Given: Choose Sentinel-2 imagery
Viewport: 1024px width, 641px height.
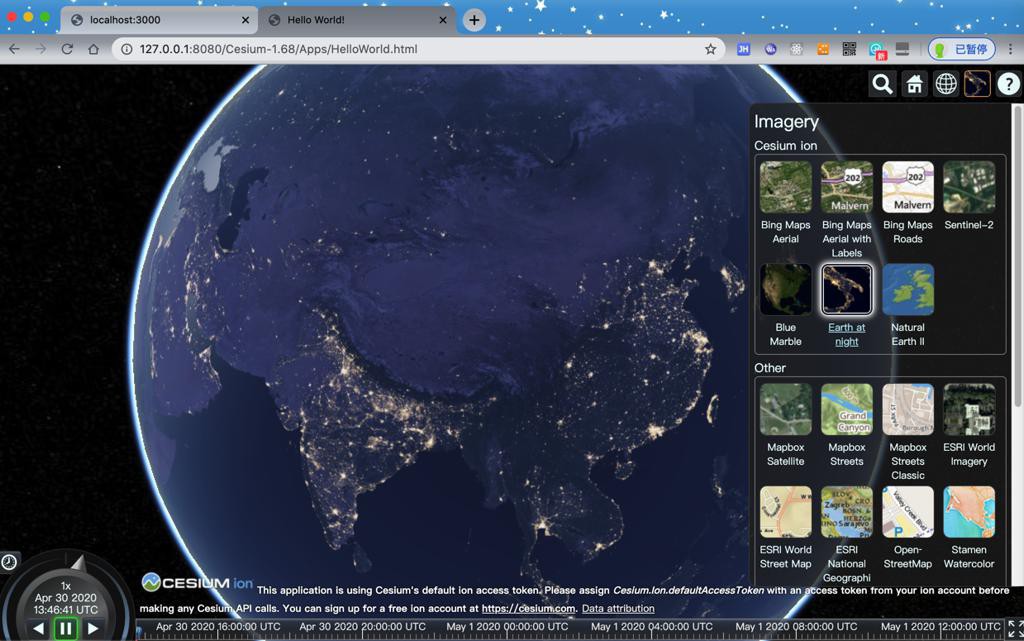Looking at the screenshot, I should coord(969,187).
